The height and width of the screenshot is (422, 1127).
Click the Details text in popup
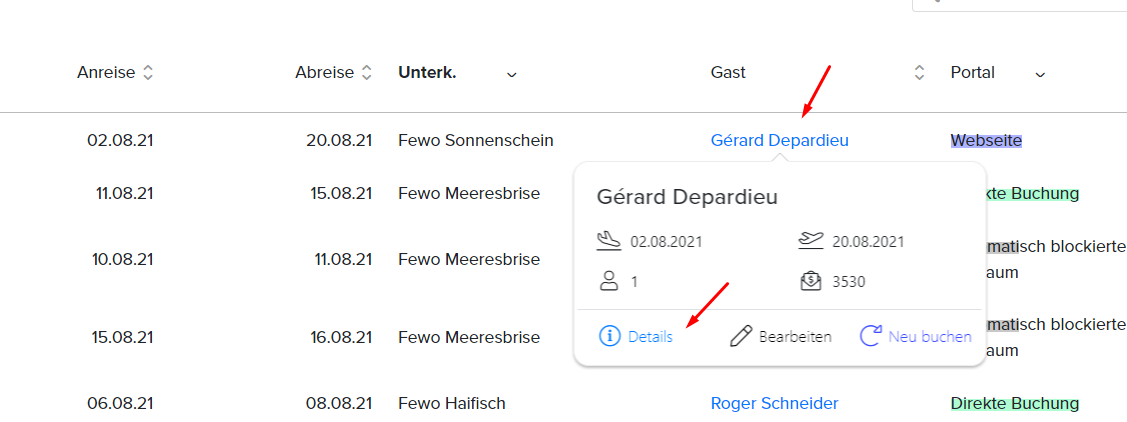coord(650,336)
